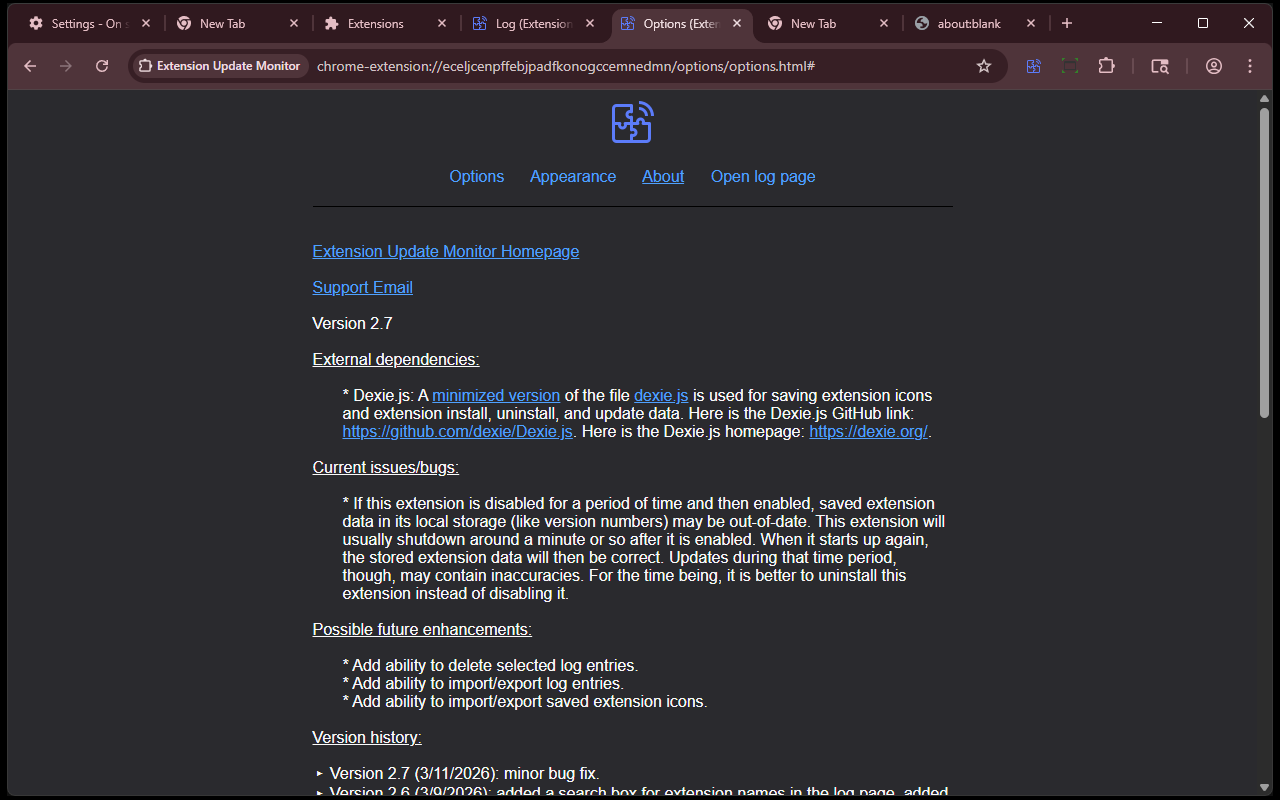This screenshot has height=800, width=1280.
Task: Close the active Options tab
Action: [737, 23]
